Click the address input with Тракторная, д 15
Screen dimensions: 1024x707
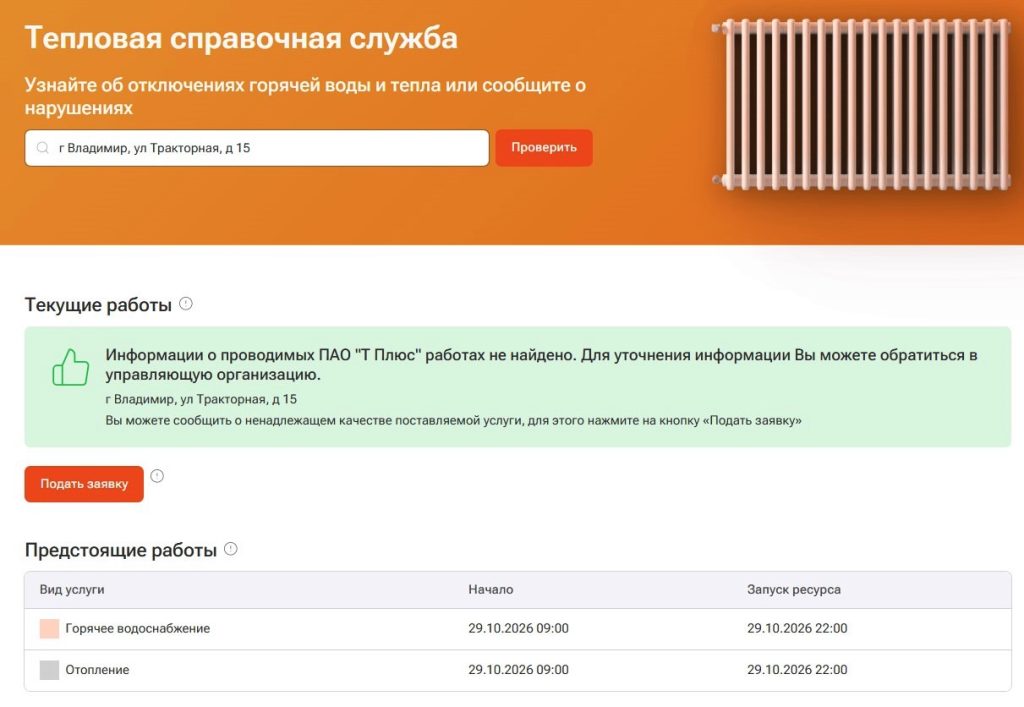point(257,148)
